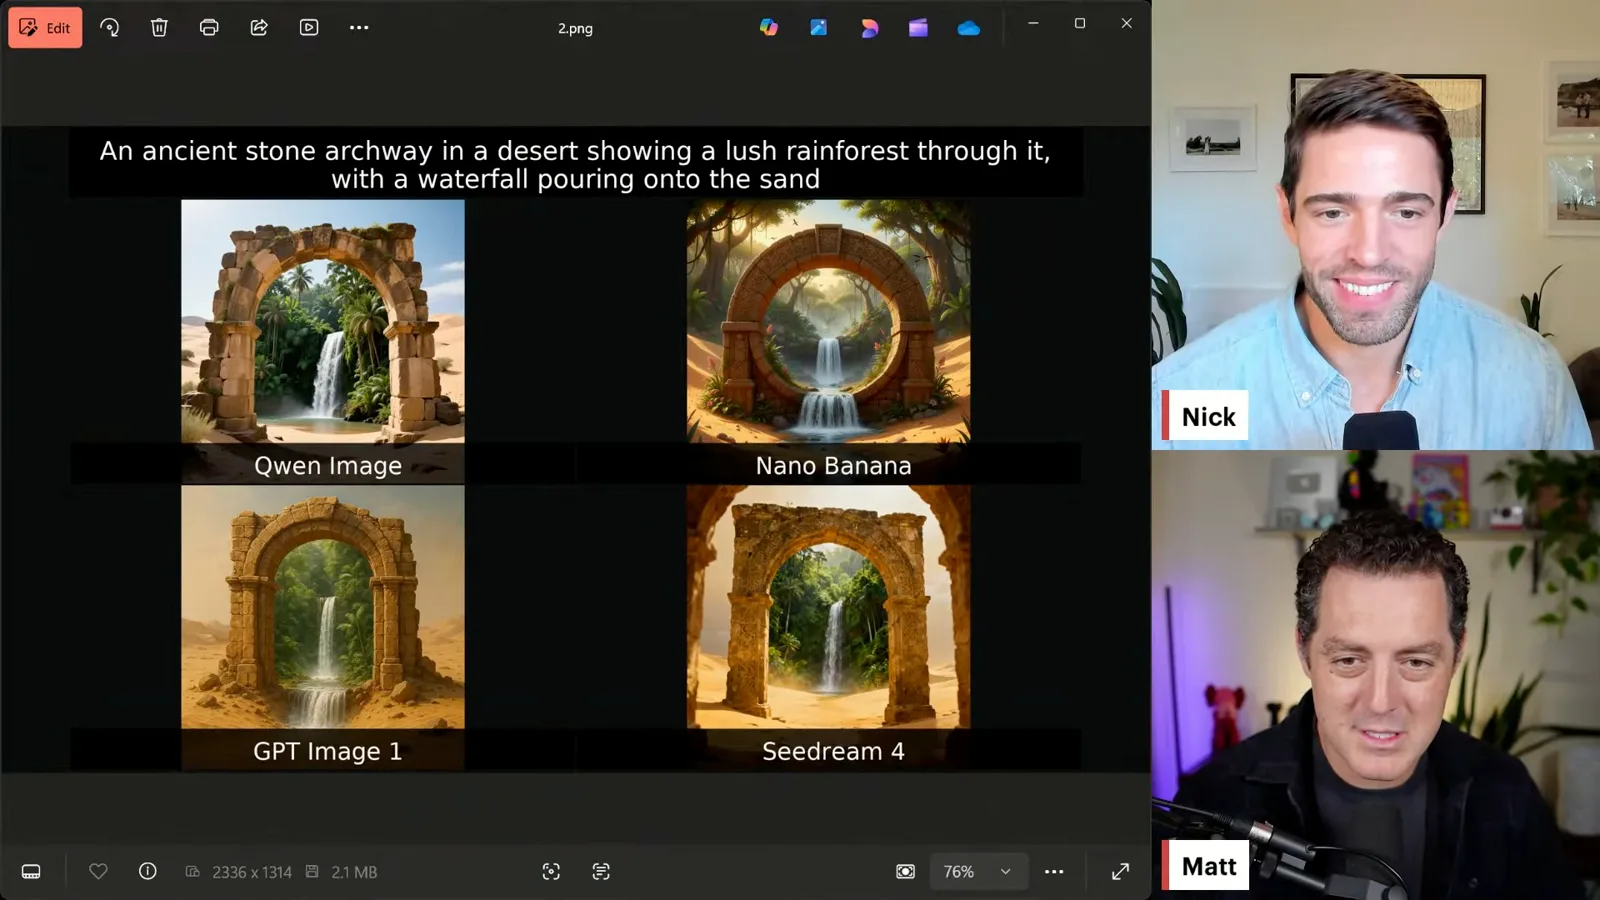Run visual search with the scan icon
The image size is (1600, 900).
point(551,872)
